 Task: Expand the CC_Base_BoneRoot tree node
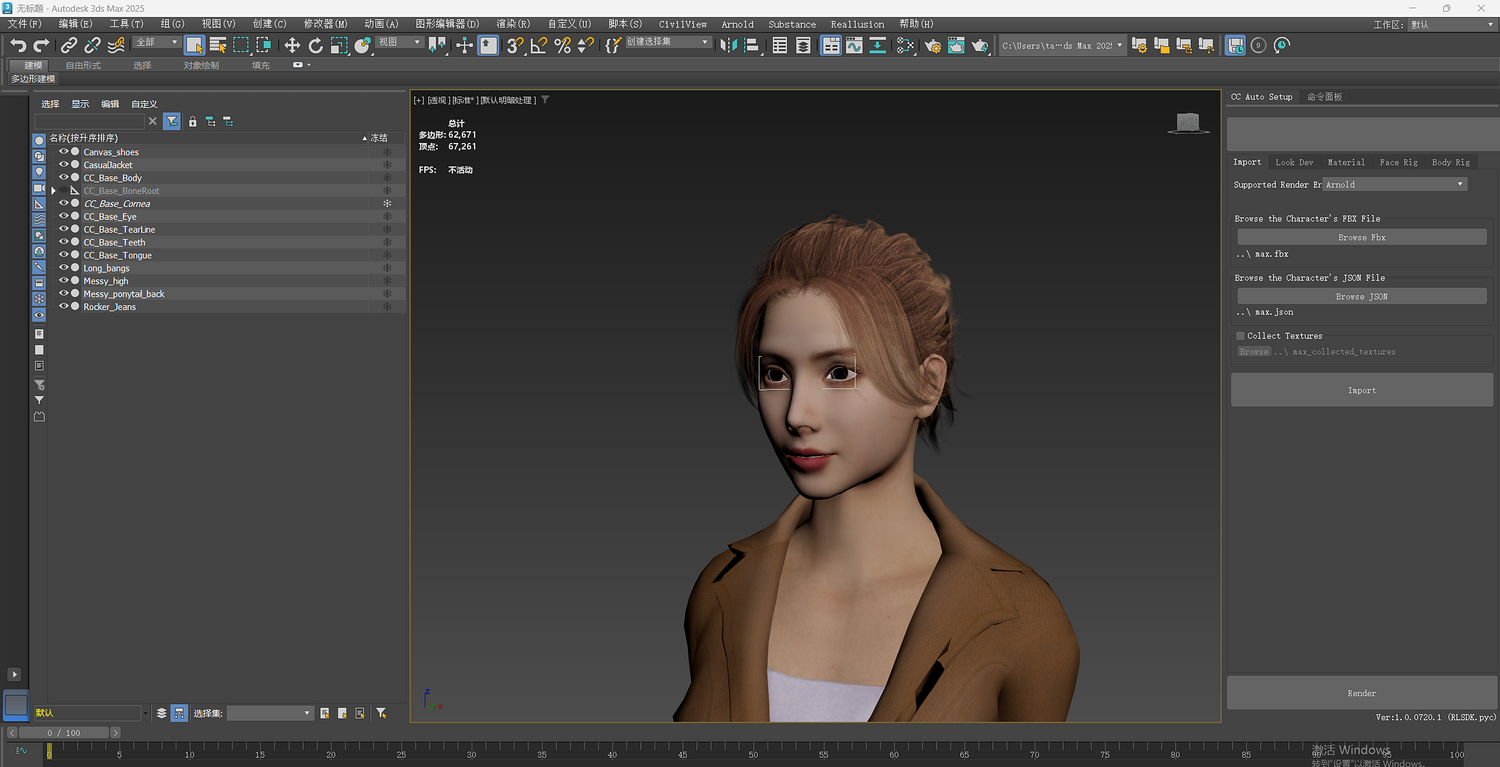53,191
